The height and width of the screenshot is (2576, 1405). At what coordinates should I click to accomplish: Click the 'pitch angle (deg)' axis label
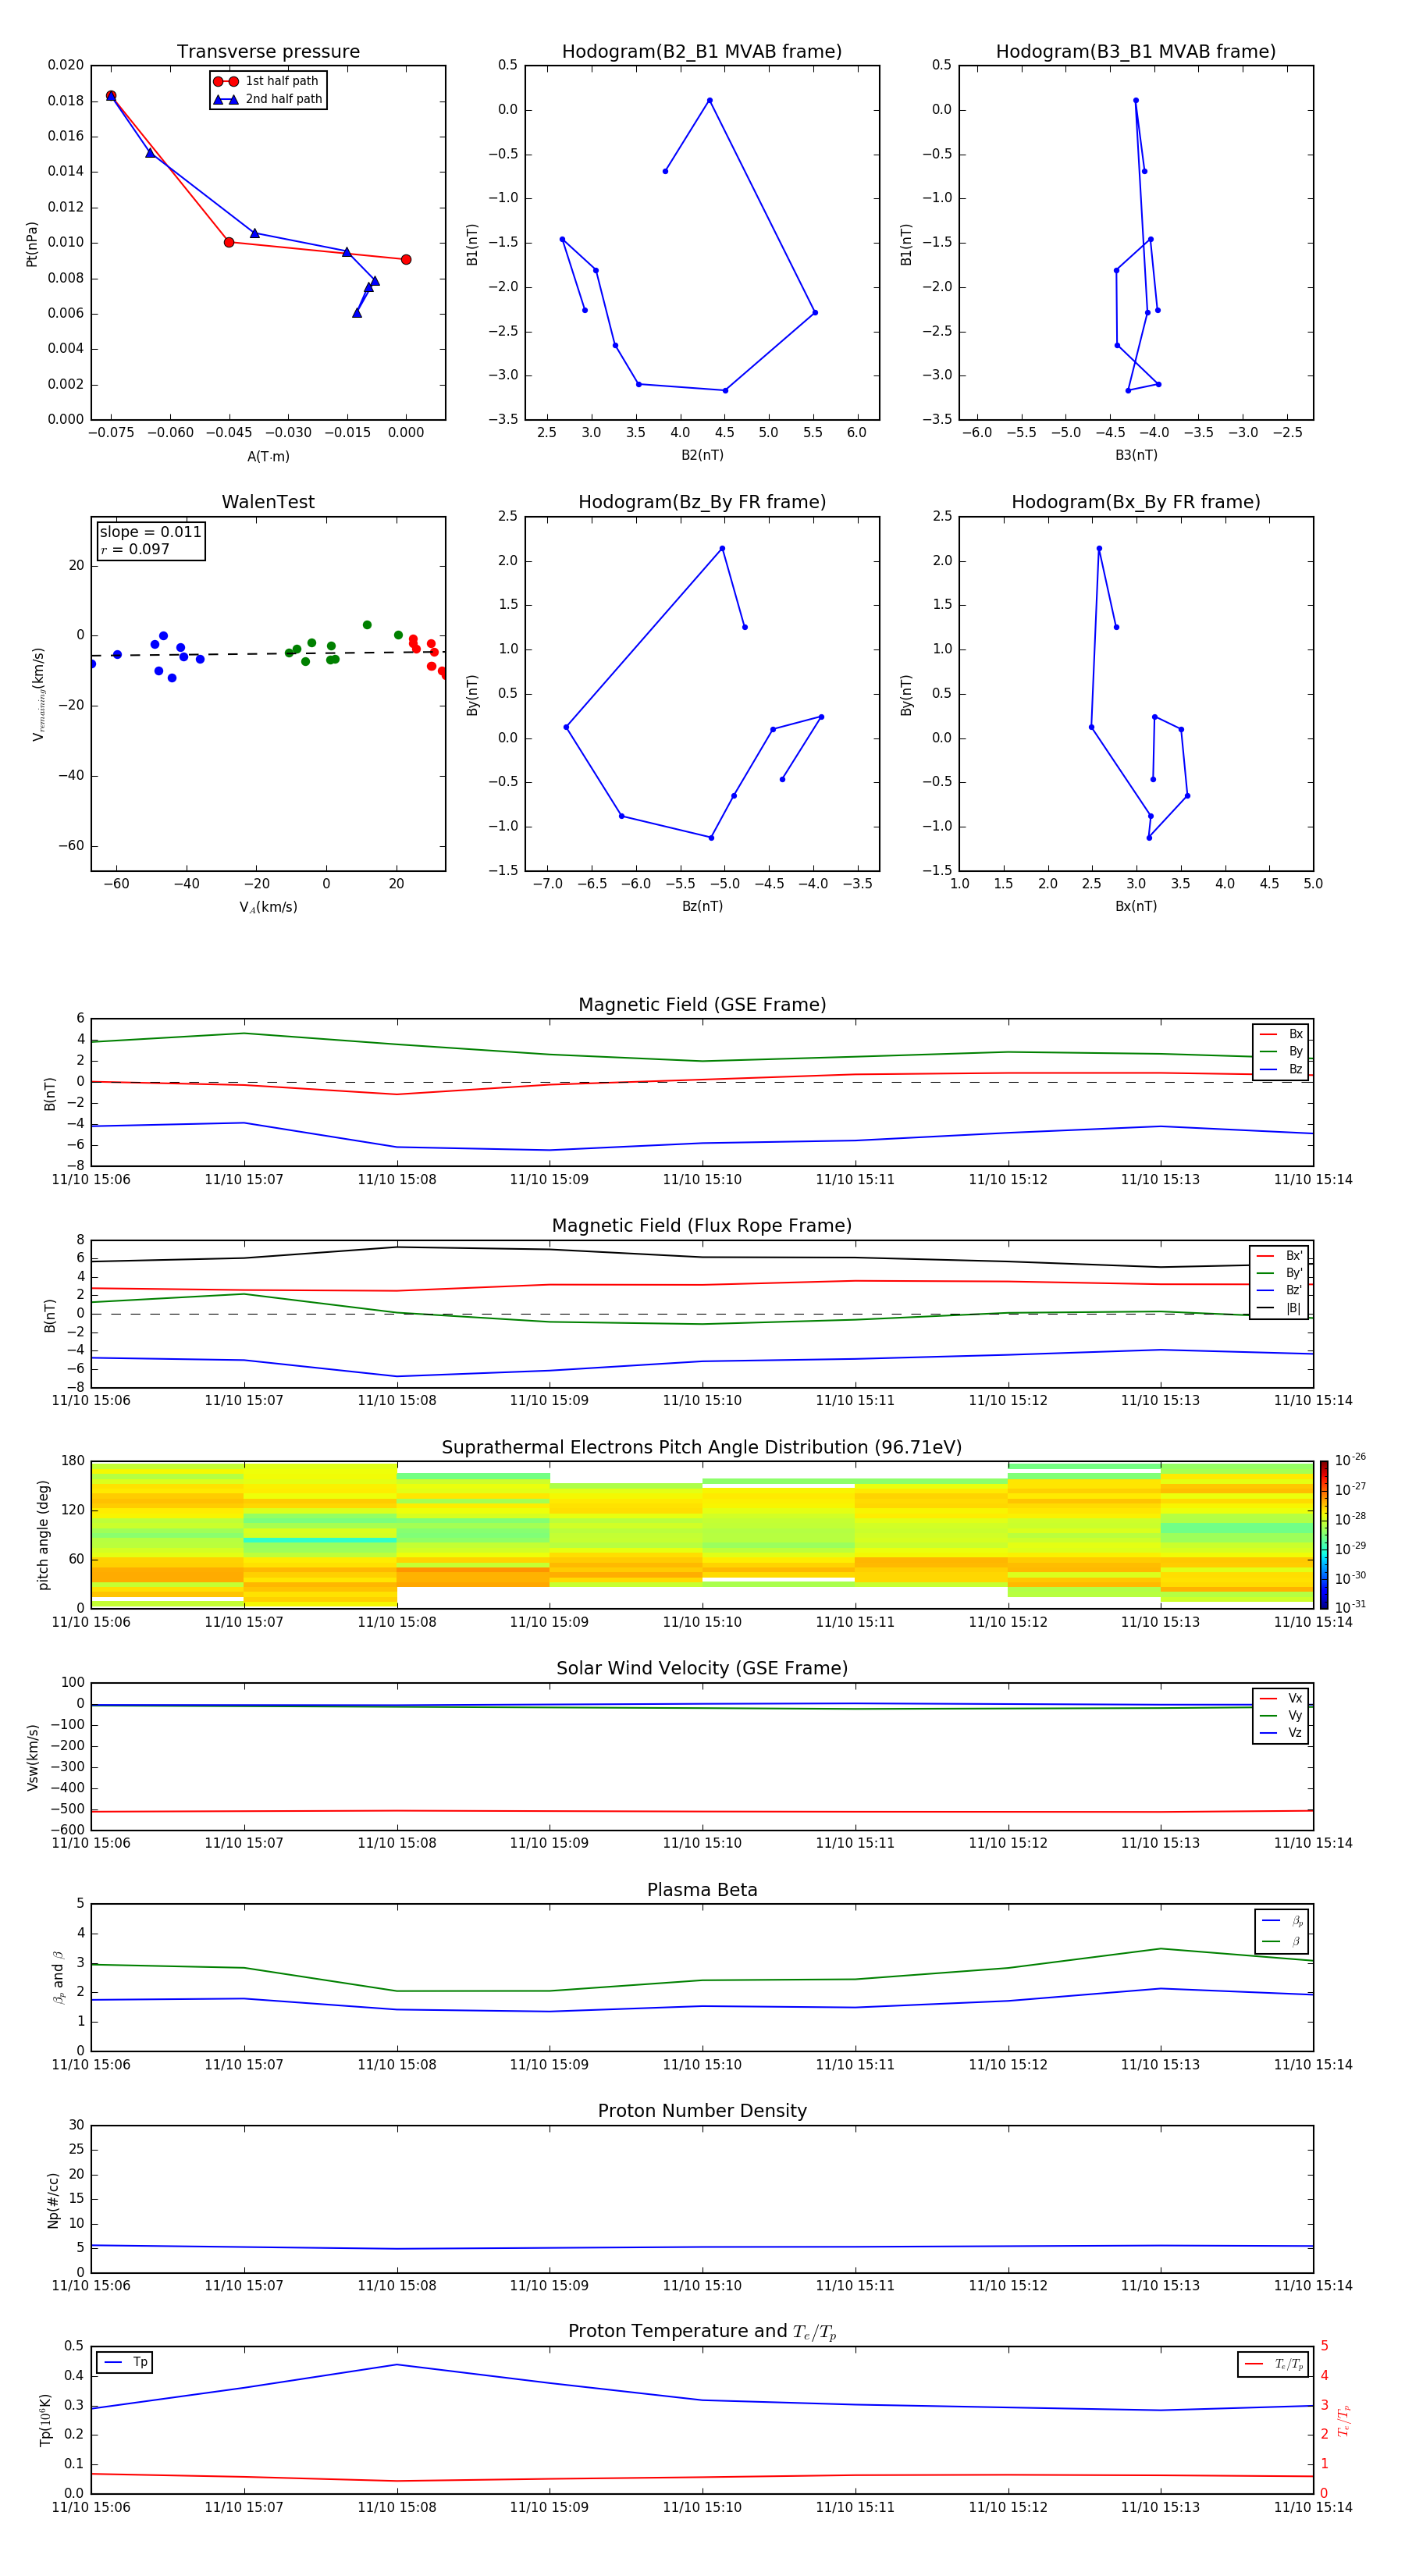click(x=43, y=1535)
